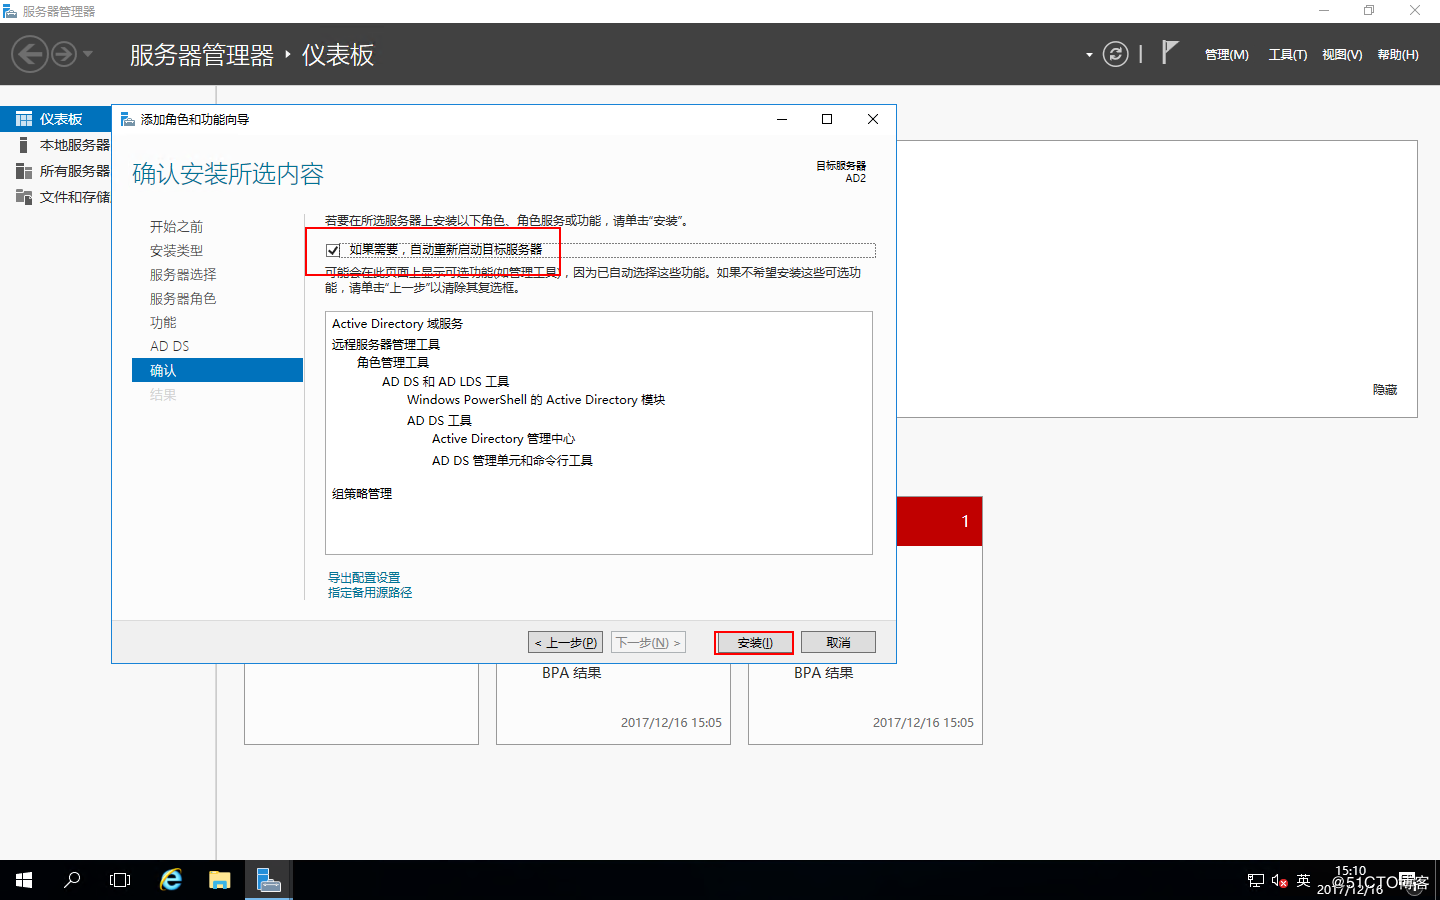Select '组策略管理' in the list
This screenshot has width=1440, height=900.
tap(362, 494)
